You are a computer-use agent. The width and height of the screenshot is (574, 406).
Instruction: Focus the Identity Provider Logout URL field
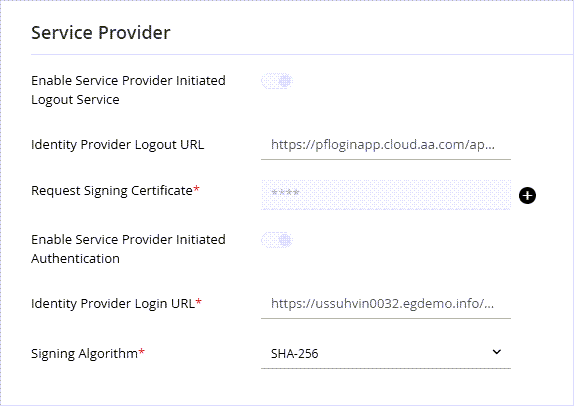pos(386,145)
